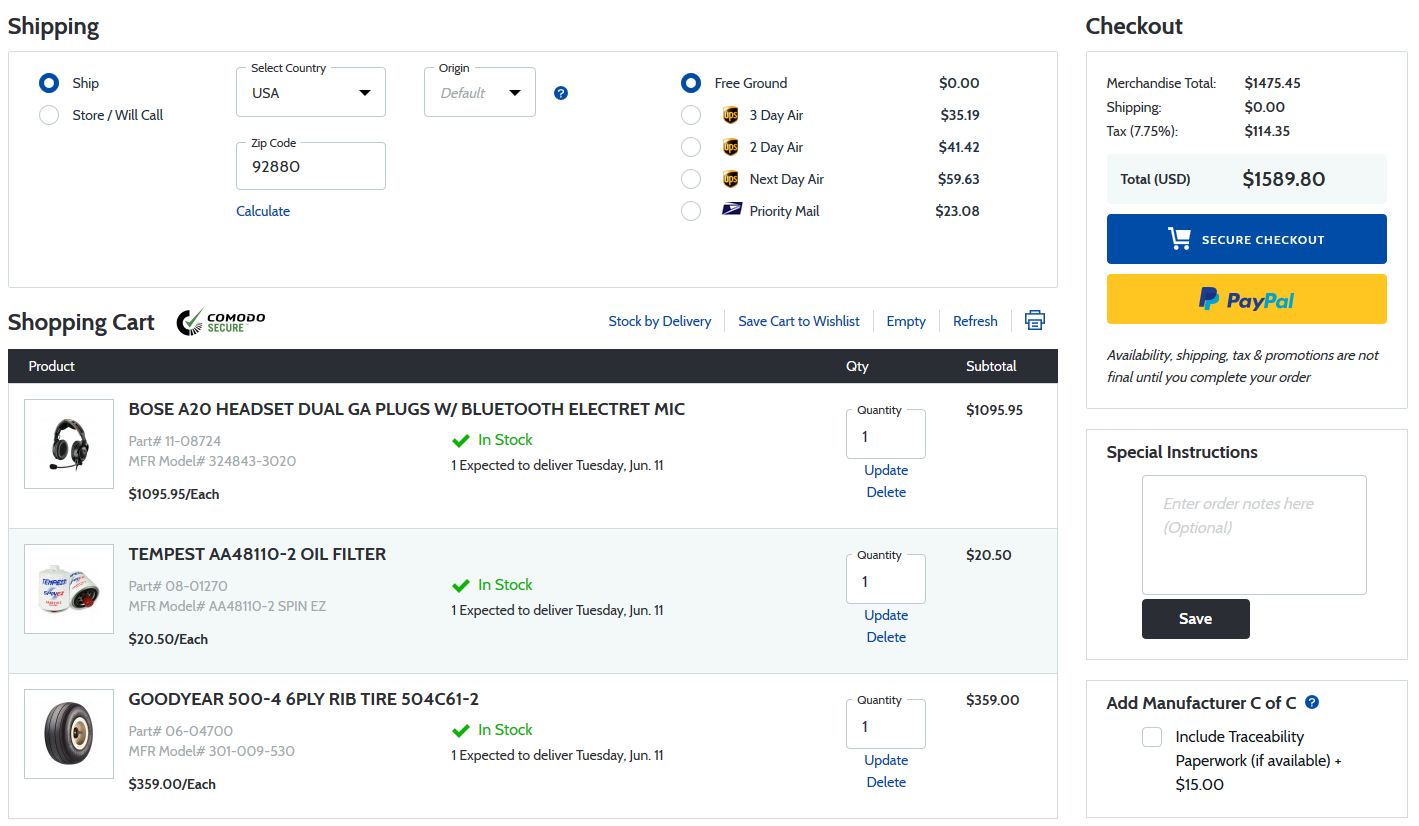This screenshot has height=826, width=1419.
Task: Open the Goodyear 500-4 6Ply Rib Tire title
Action: click(304, 699)
